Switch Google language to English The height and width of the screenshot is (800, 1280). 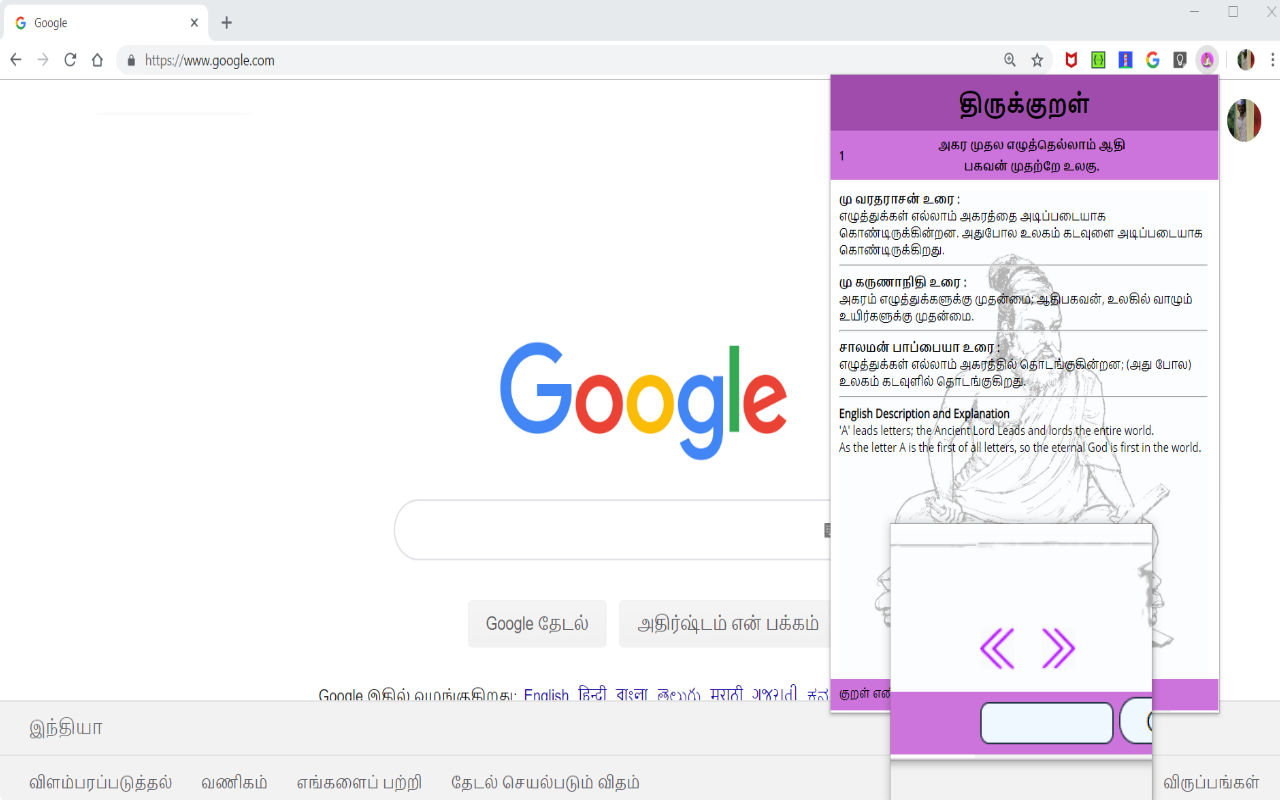point(546,695)
